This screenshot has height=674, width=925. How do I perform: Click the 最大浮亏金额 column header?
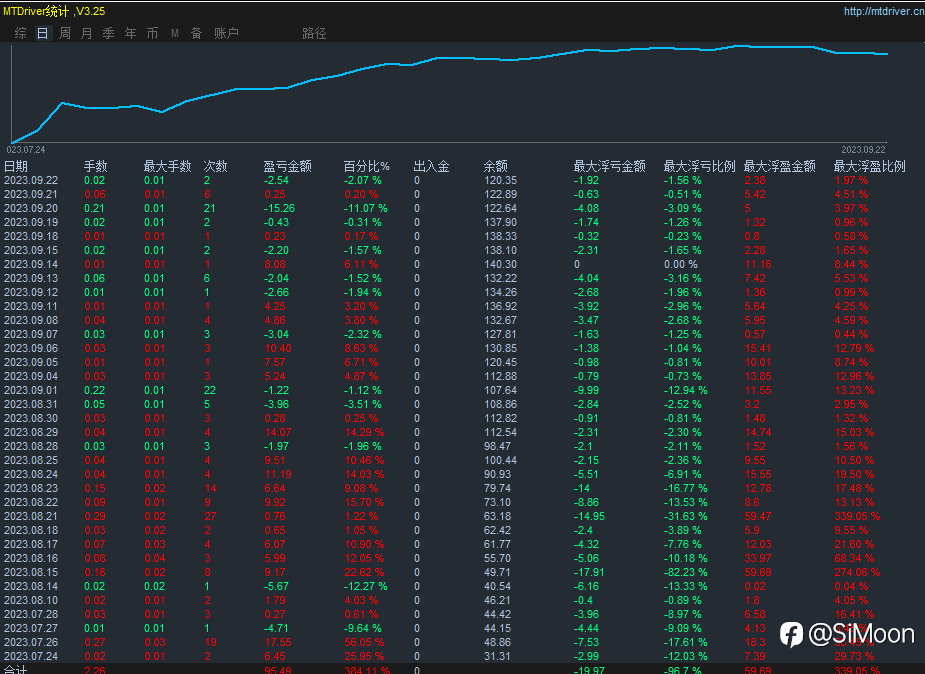[609, 167]
